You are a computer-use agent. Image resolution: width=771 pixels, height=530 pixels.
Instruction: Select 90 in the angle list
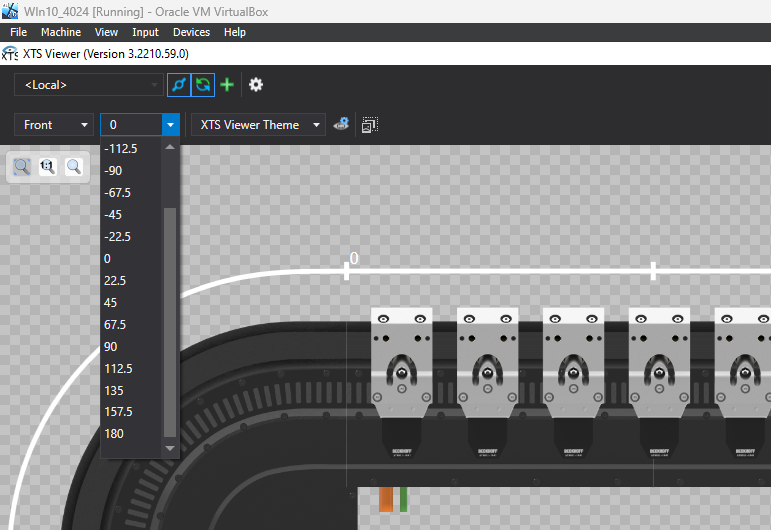(x=131, y=347)
